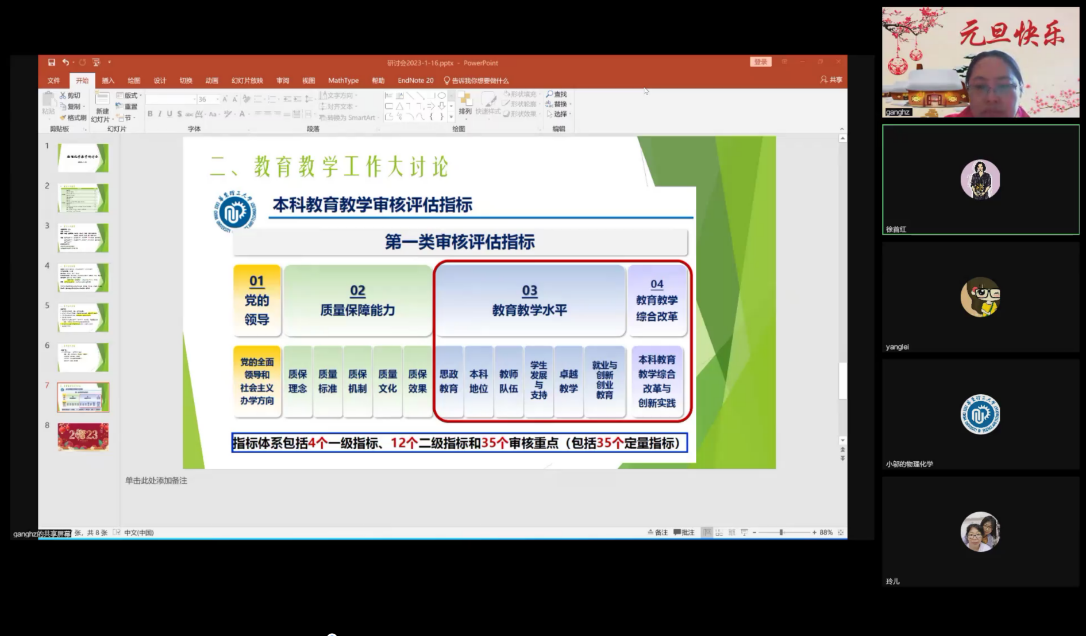This screenshot has width=1086, height=636.
Task: Switch to the MathType tab
Action: point(343,80)
